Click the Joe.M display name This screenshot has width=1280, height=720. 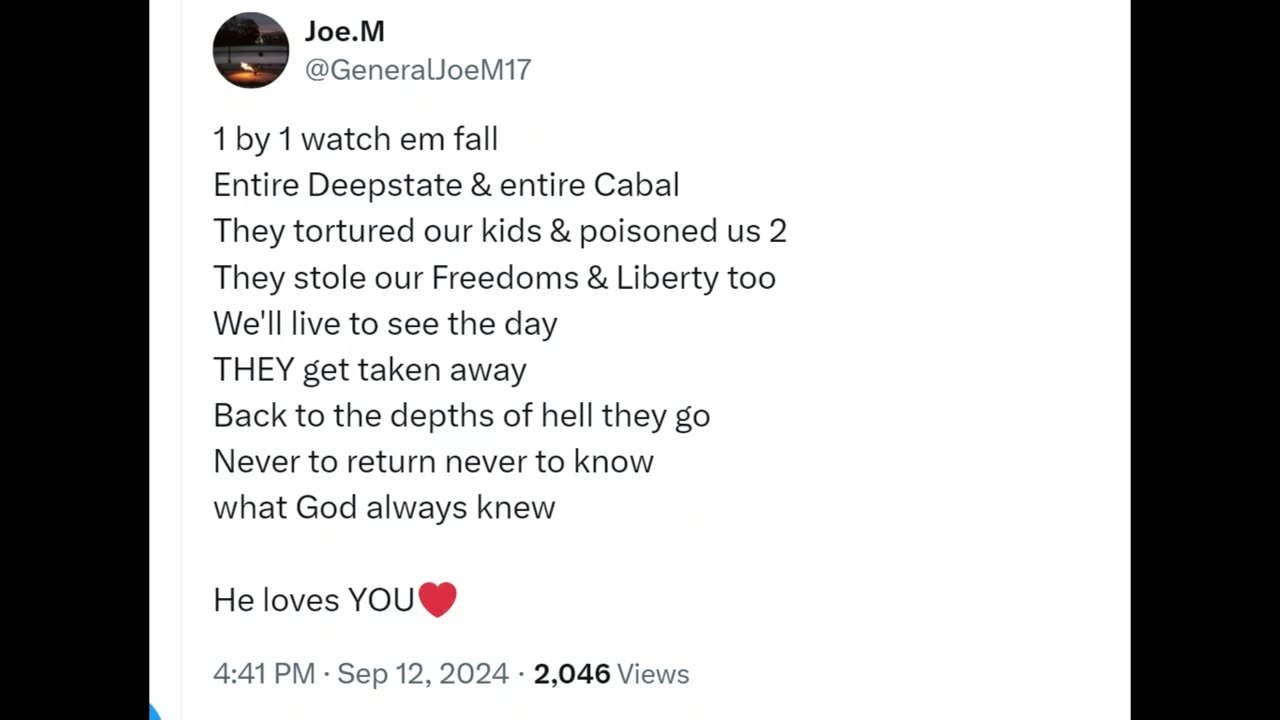coord(344,32)
